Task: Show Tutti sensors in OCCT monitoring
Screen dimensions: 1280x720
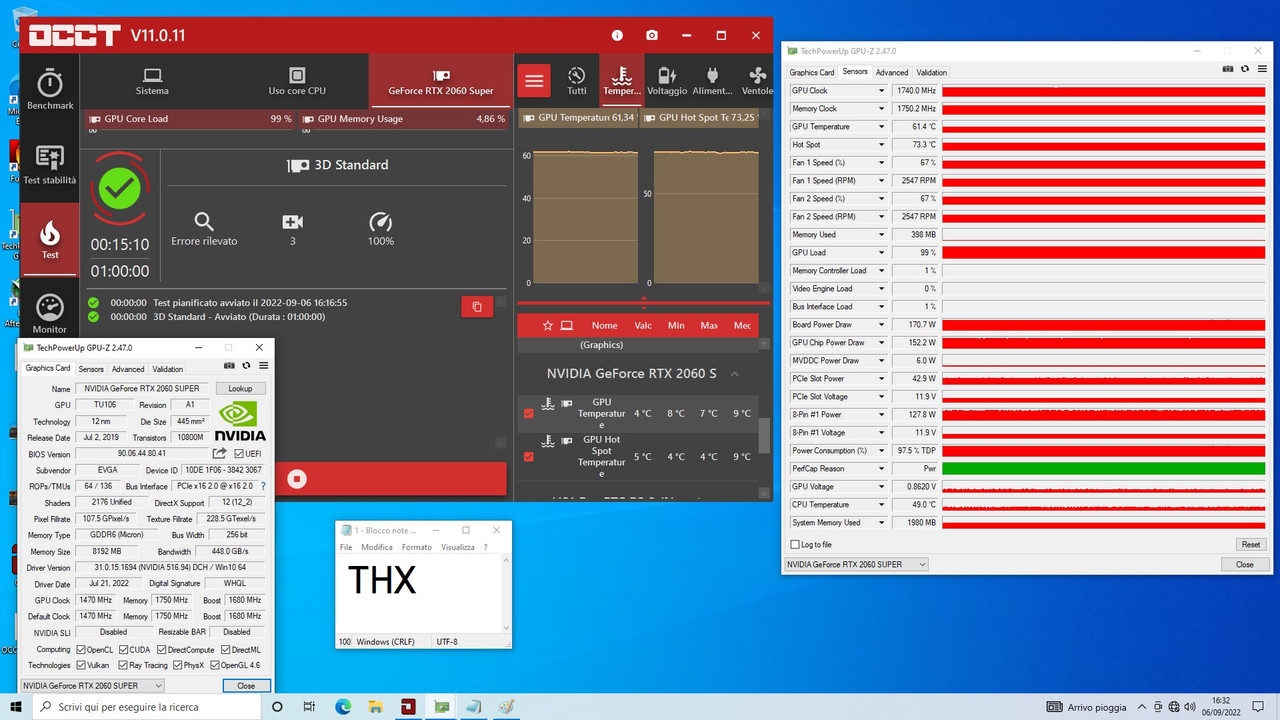Action: pyautogui.click(x=577, y=81)
